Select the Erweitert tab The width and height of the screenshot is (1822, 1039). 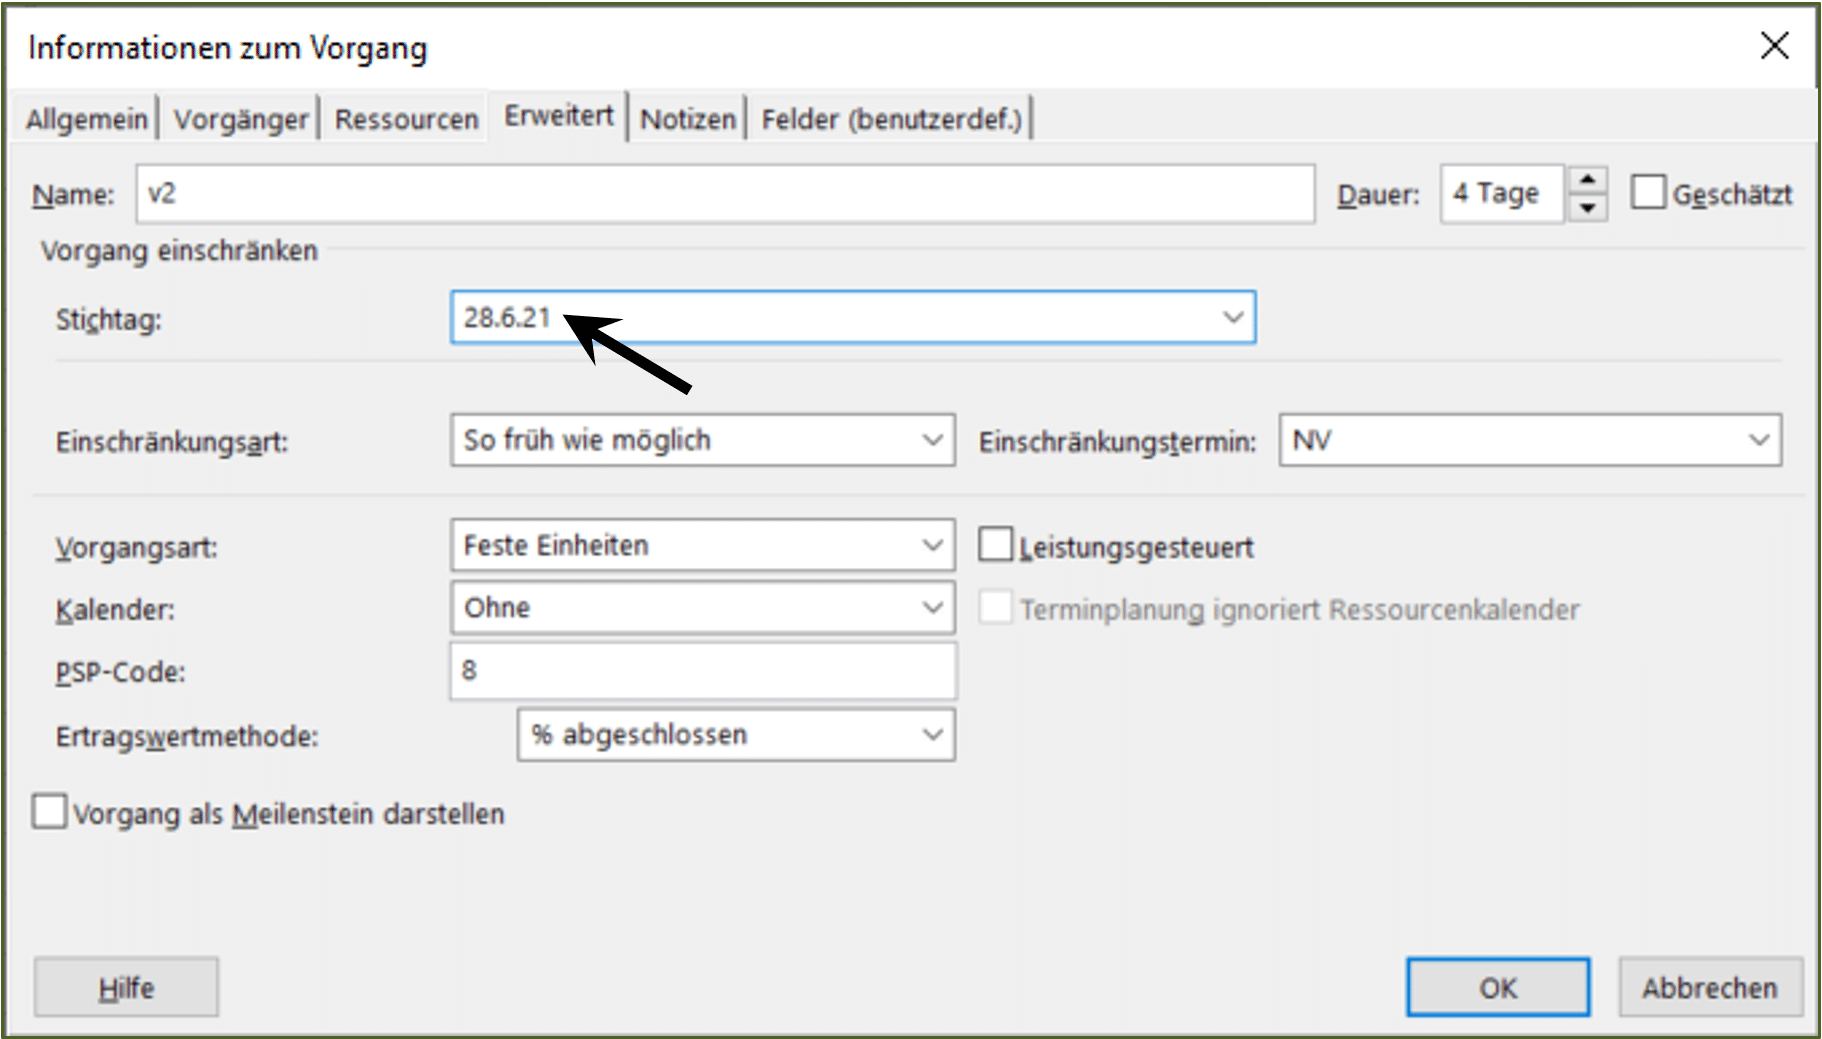(x=558, y=116)
